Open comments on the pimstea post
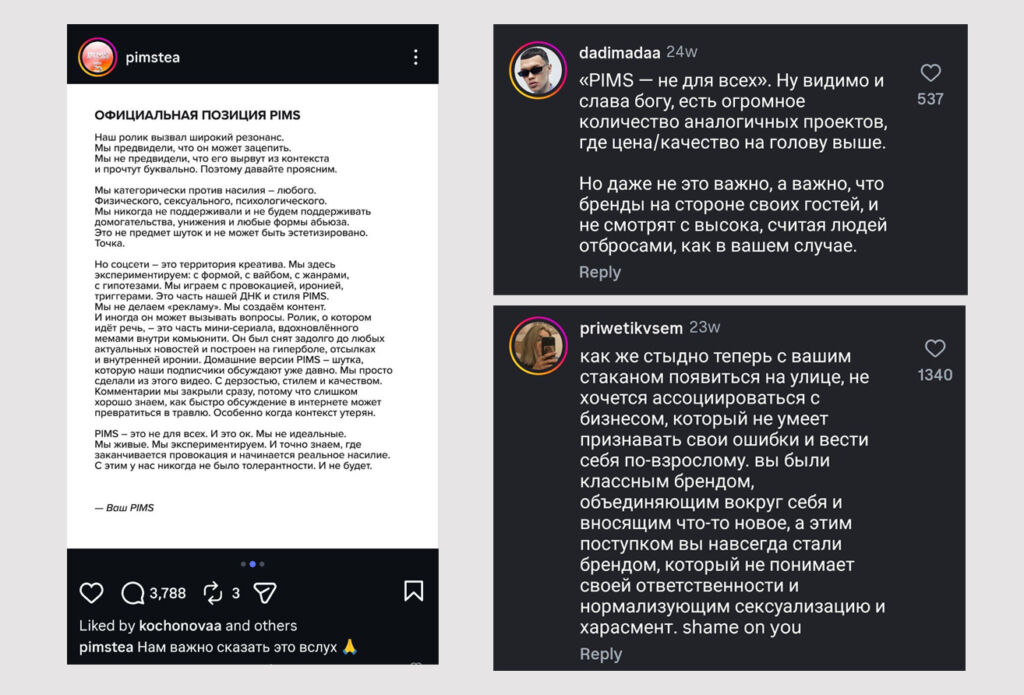The height and width of the screenshot is (695, 1024). pos(133,593)
